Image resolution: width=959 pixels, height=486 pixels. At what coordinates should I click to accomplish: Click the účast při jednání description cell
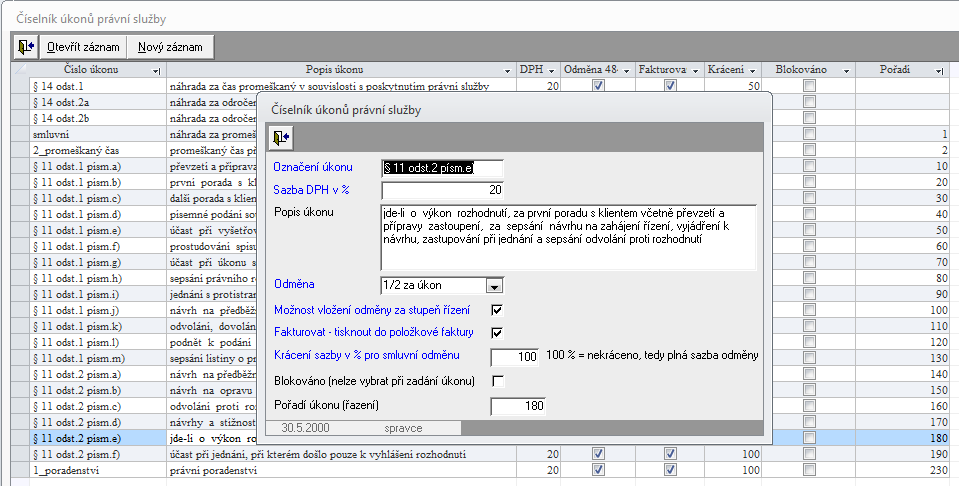click(x=342, y=454)
